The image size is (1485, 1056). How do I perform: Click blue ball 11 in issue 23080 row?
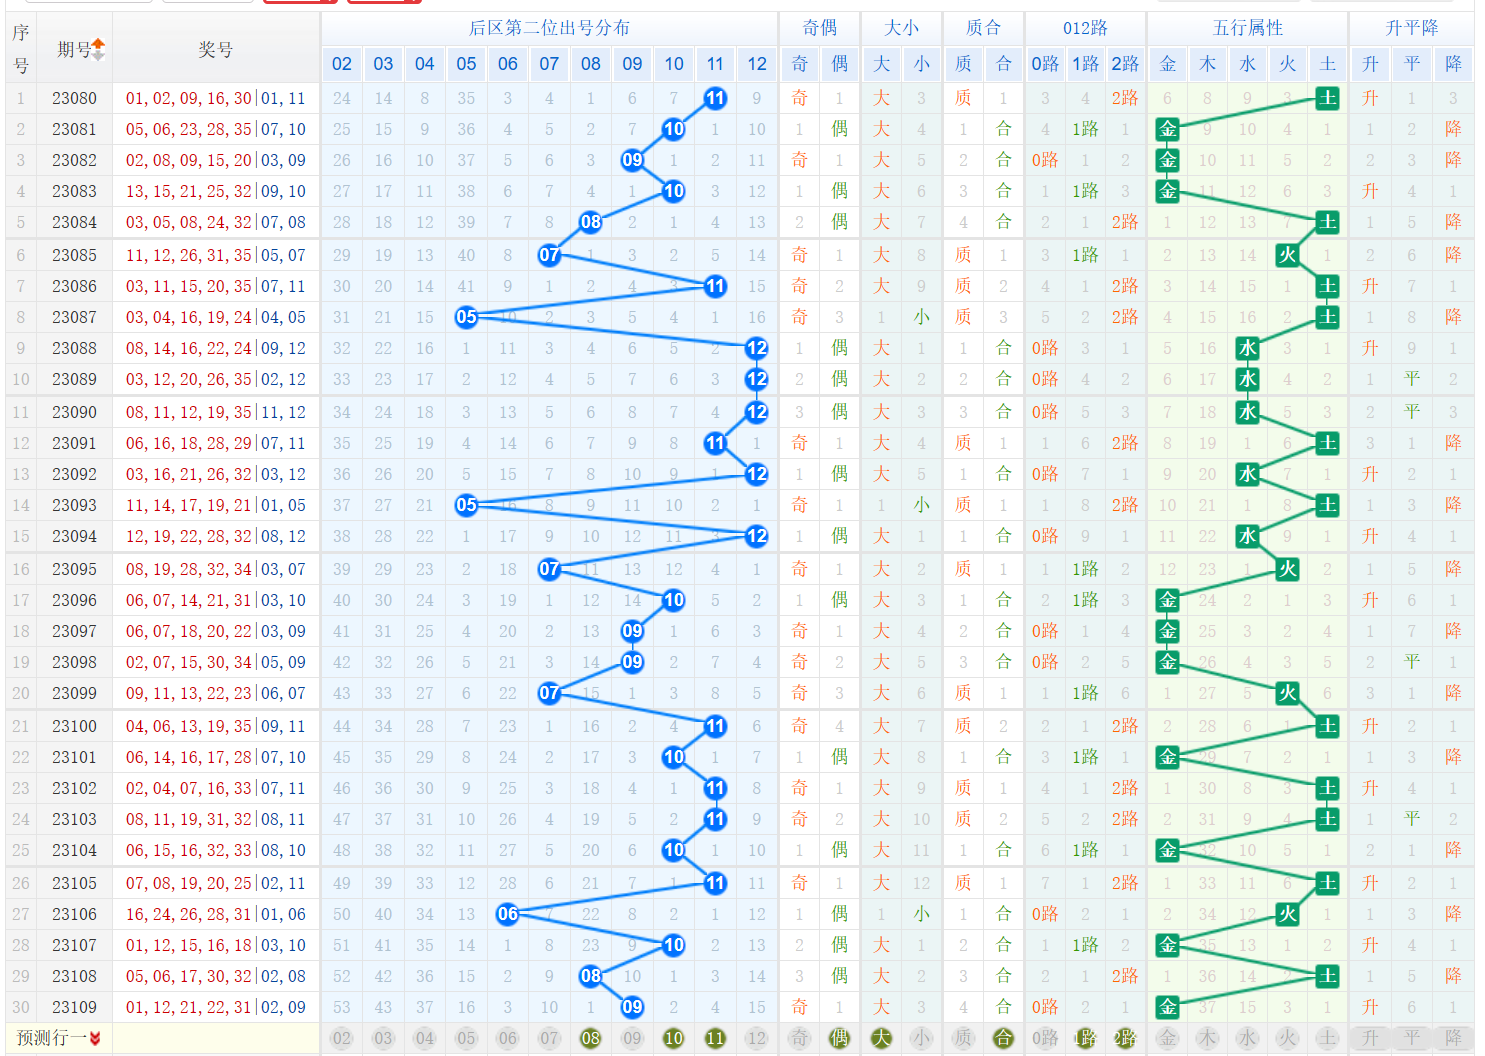point(715,98)
